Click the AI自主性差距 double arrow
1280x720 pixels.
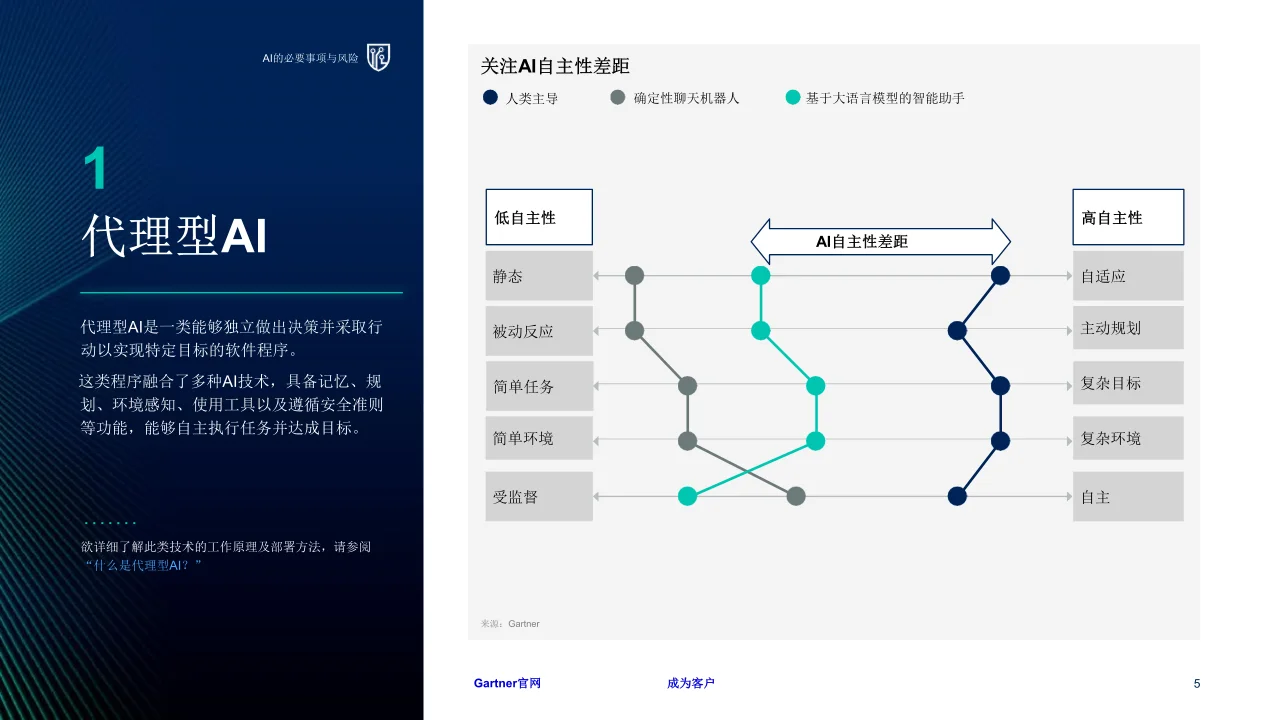[881, 241]
